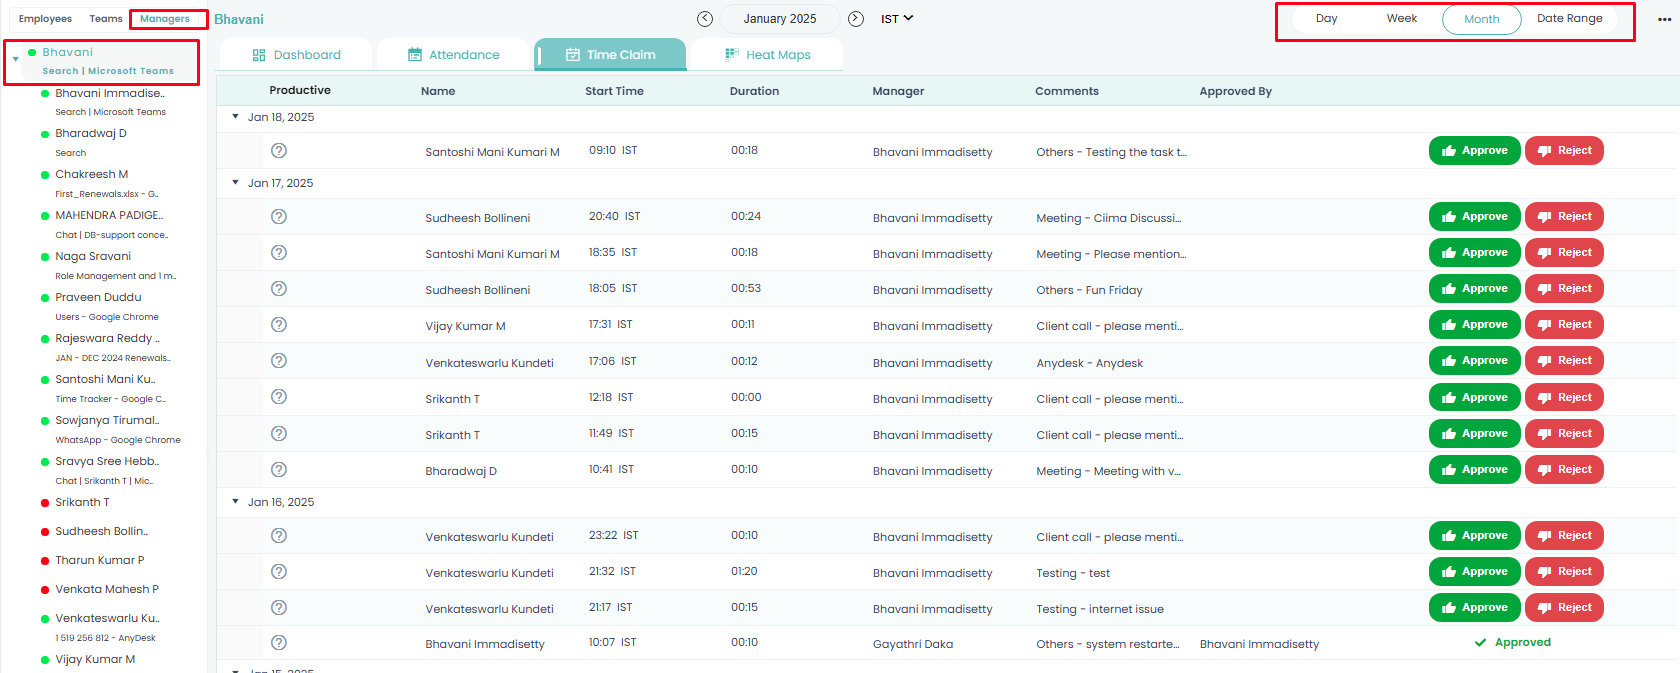Switch the range to Day view
This screenshot has height=673, width=1680.
[1327, 19]
